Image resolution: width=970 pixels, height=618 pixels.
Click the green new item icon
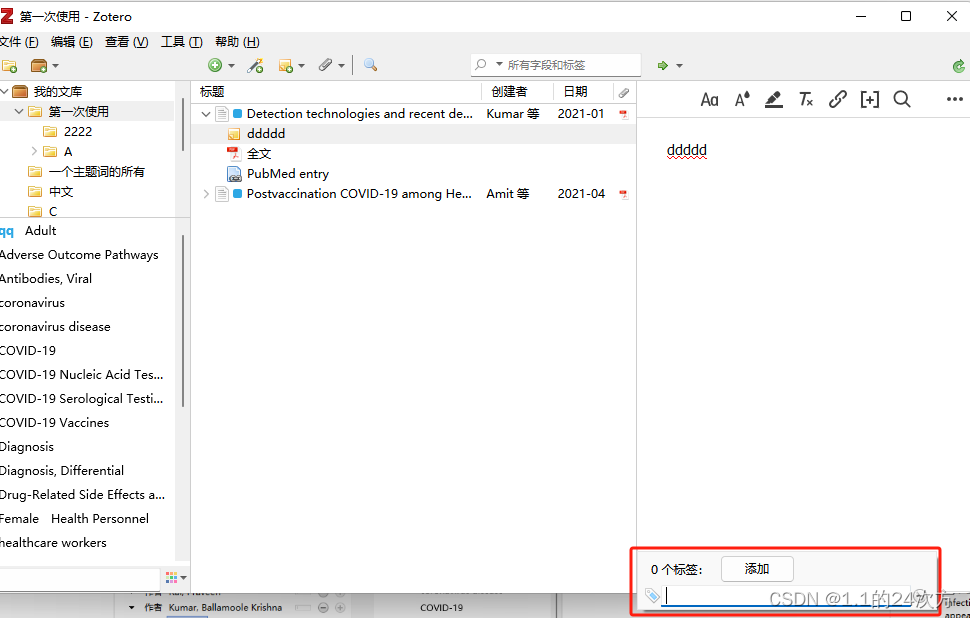coord(215,65)
